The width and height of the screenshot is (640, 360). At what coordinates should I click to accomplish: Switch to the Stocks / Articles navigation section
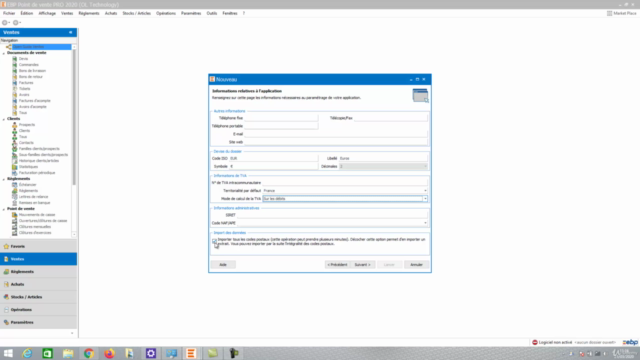pyautogui.click(x=38, y=297)
